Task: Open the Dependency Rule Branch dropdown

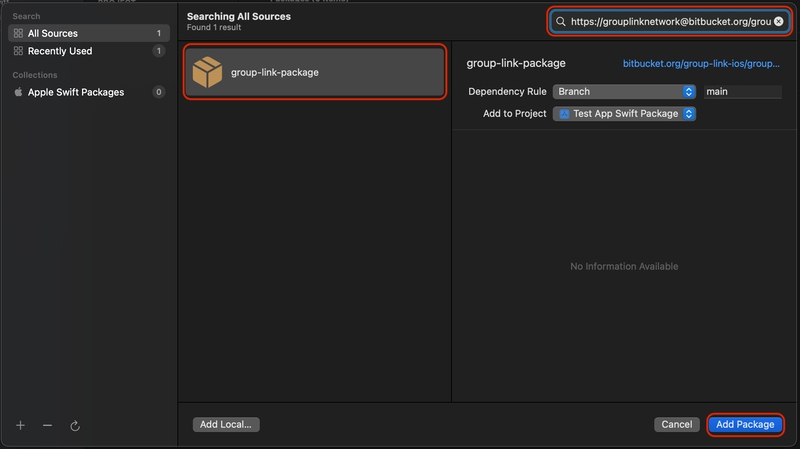Action: (624, 91)
